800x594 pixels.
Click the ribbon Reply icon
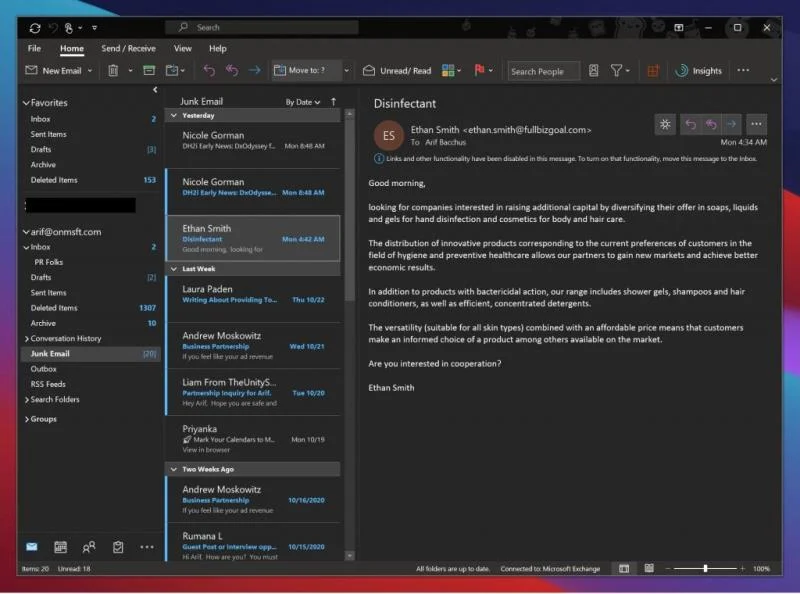(209, 70)
